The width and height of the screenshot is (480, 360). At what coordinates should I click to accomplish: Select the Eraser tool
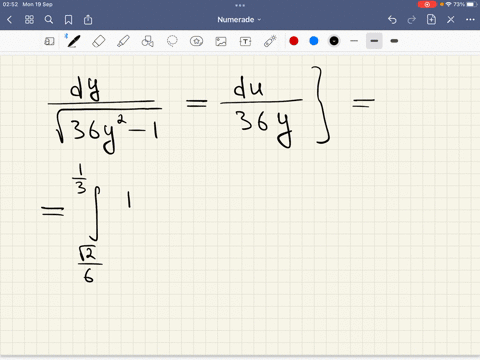pyautogui.click(x=99, y=41)
